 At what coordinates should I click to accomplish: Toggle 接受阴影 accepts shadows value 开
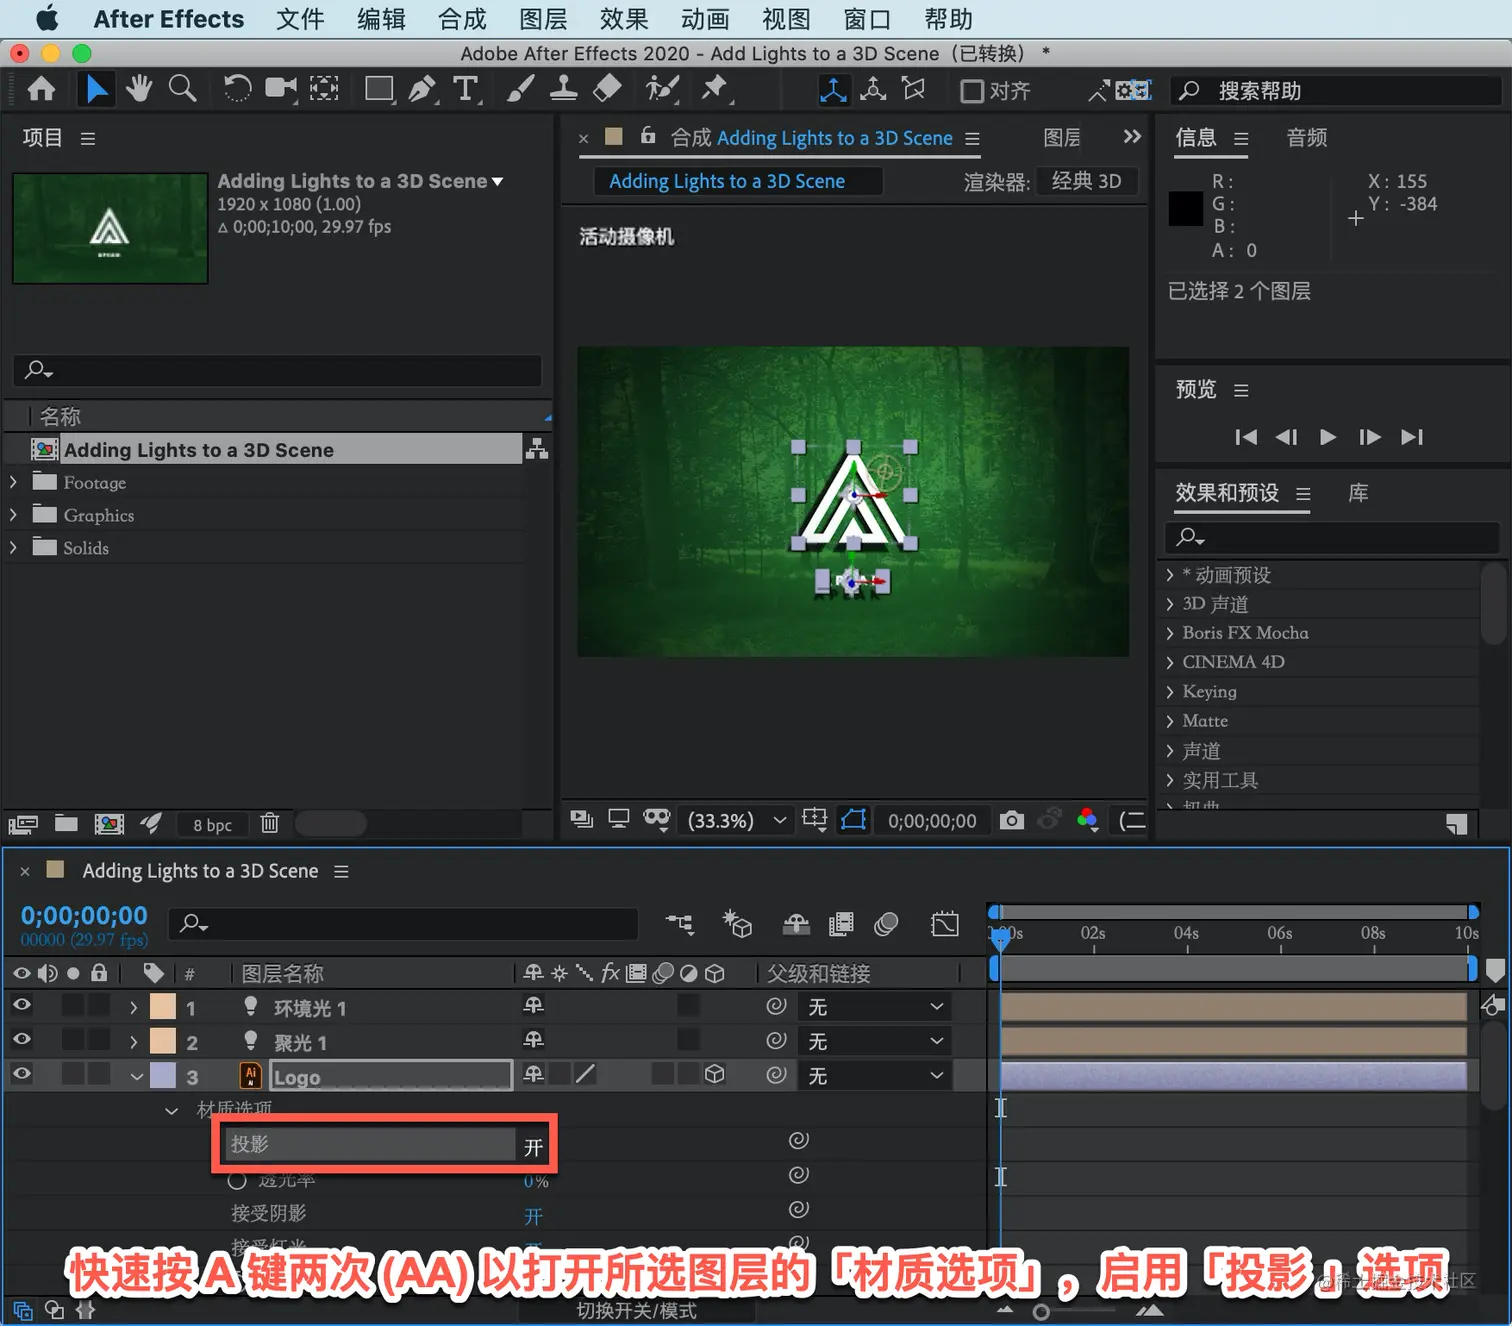[534, 1216]
